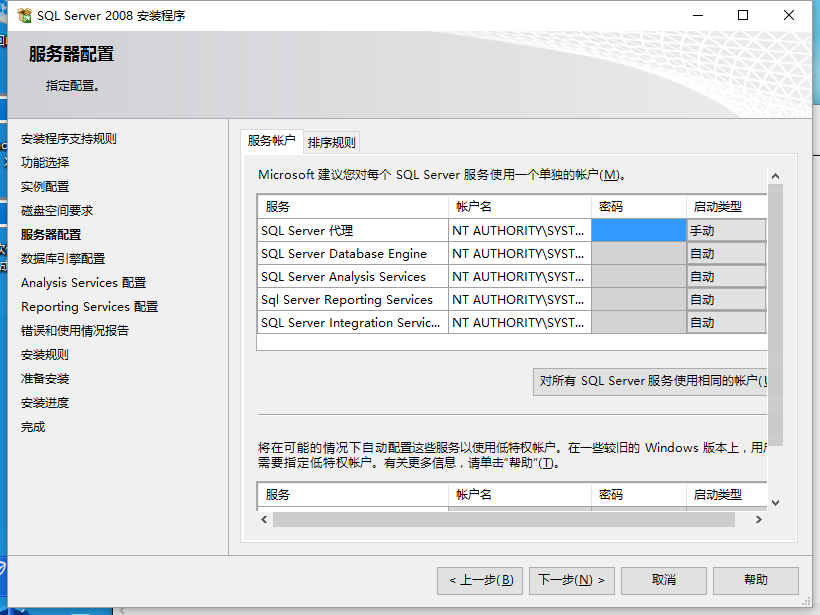Viewport: 820px width, 615px height.
Task: Select Analysis Services 配置 in the step list
Action: (84, 283)
